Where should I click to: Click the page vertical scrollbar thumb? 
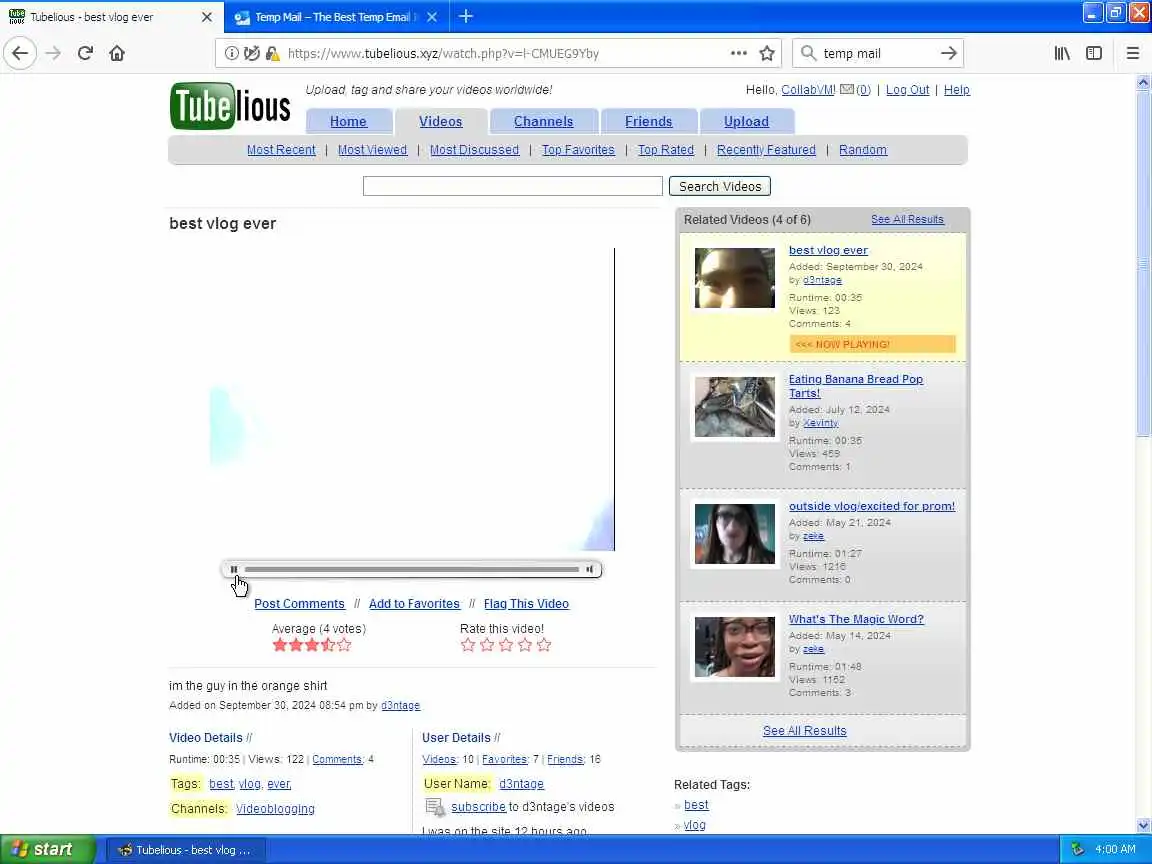click(1143, 264)
